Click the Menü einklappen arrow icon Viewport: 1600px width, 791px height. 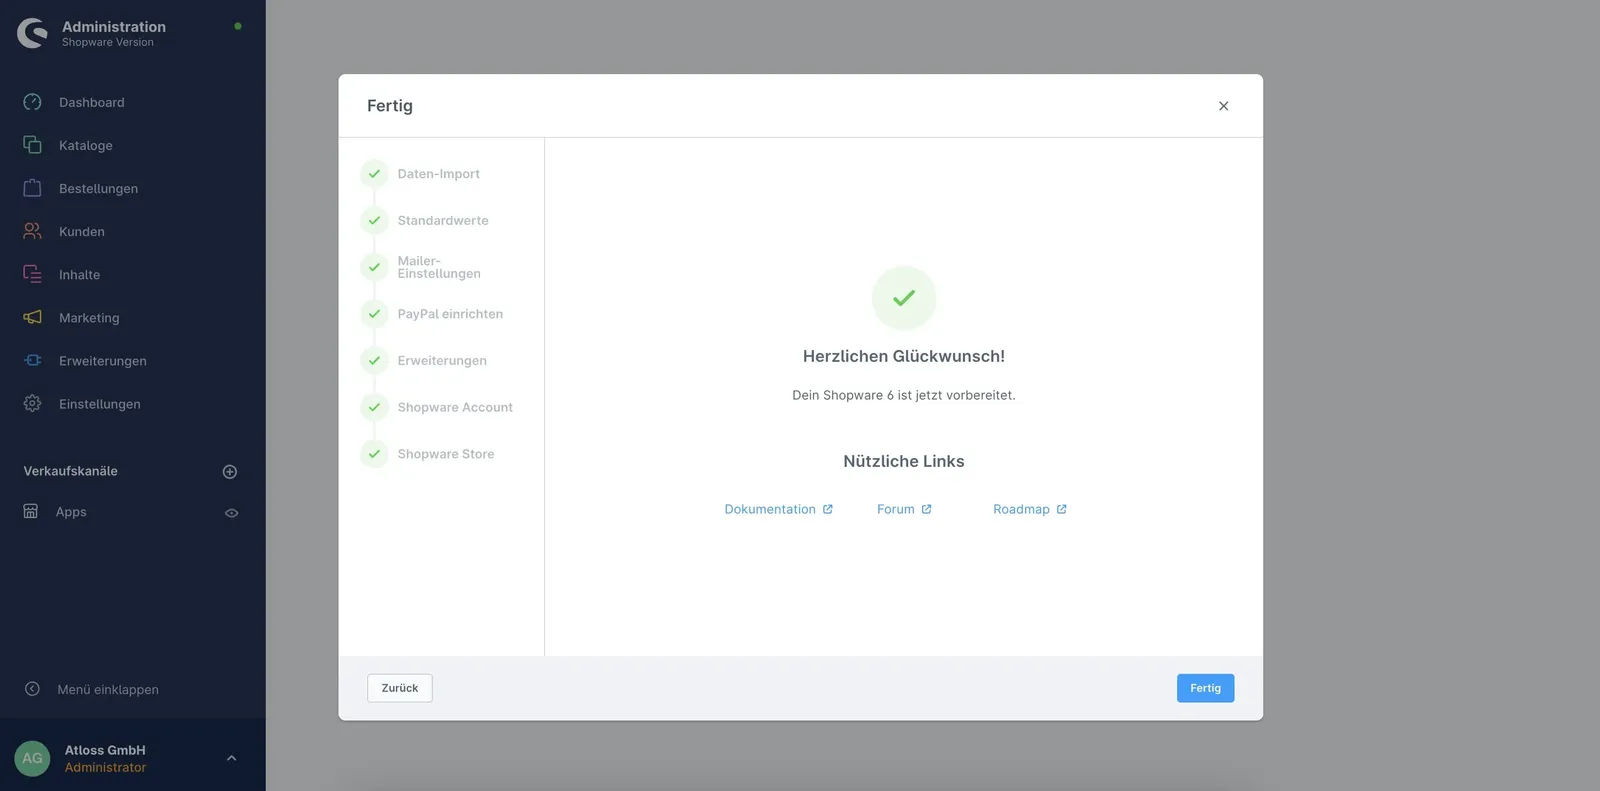(x=32, y=689)
